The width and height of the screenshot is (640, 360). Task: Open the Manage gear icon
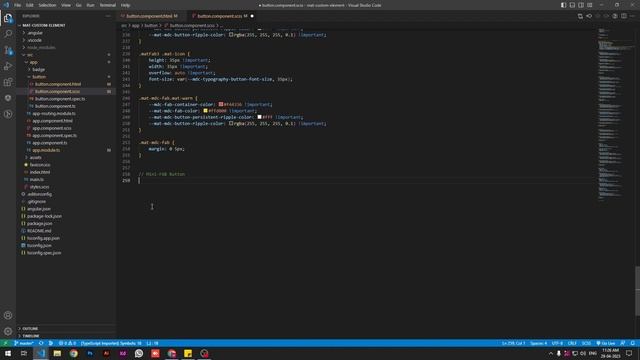tap(8, 331)
